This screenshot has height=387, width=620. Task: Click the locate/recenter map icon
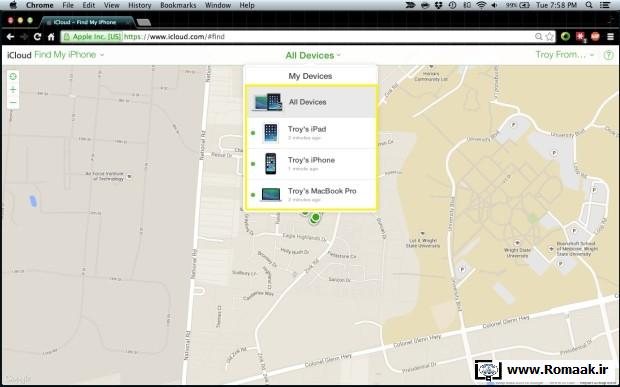[x=13, y=76]
